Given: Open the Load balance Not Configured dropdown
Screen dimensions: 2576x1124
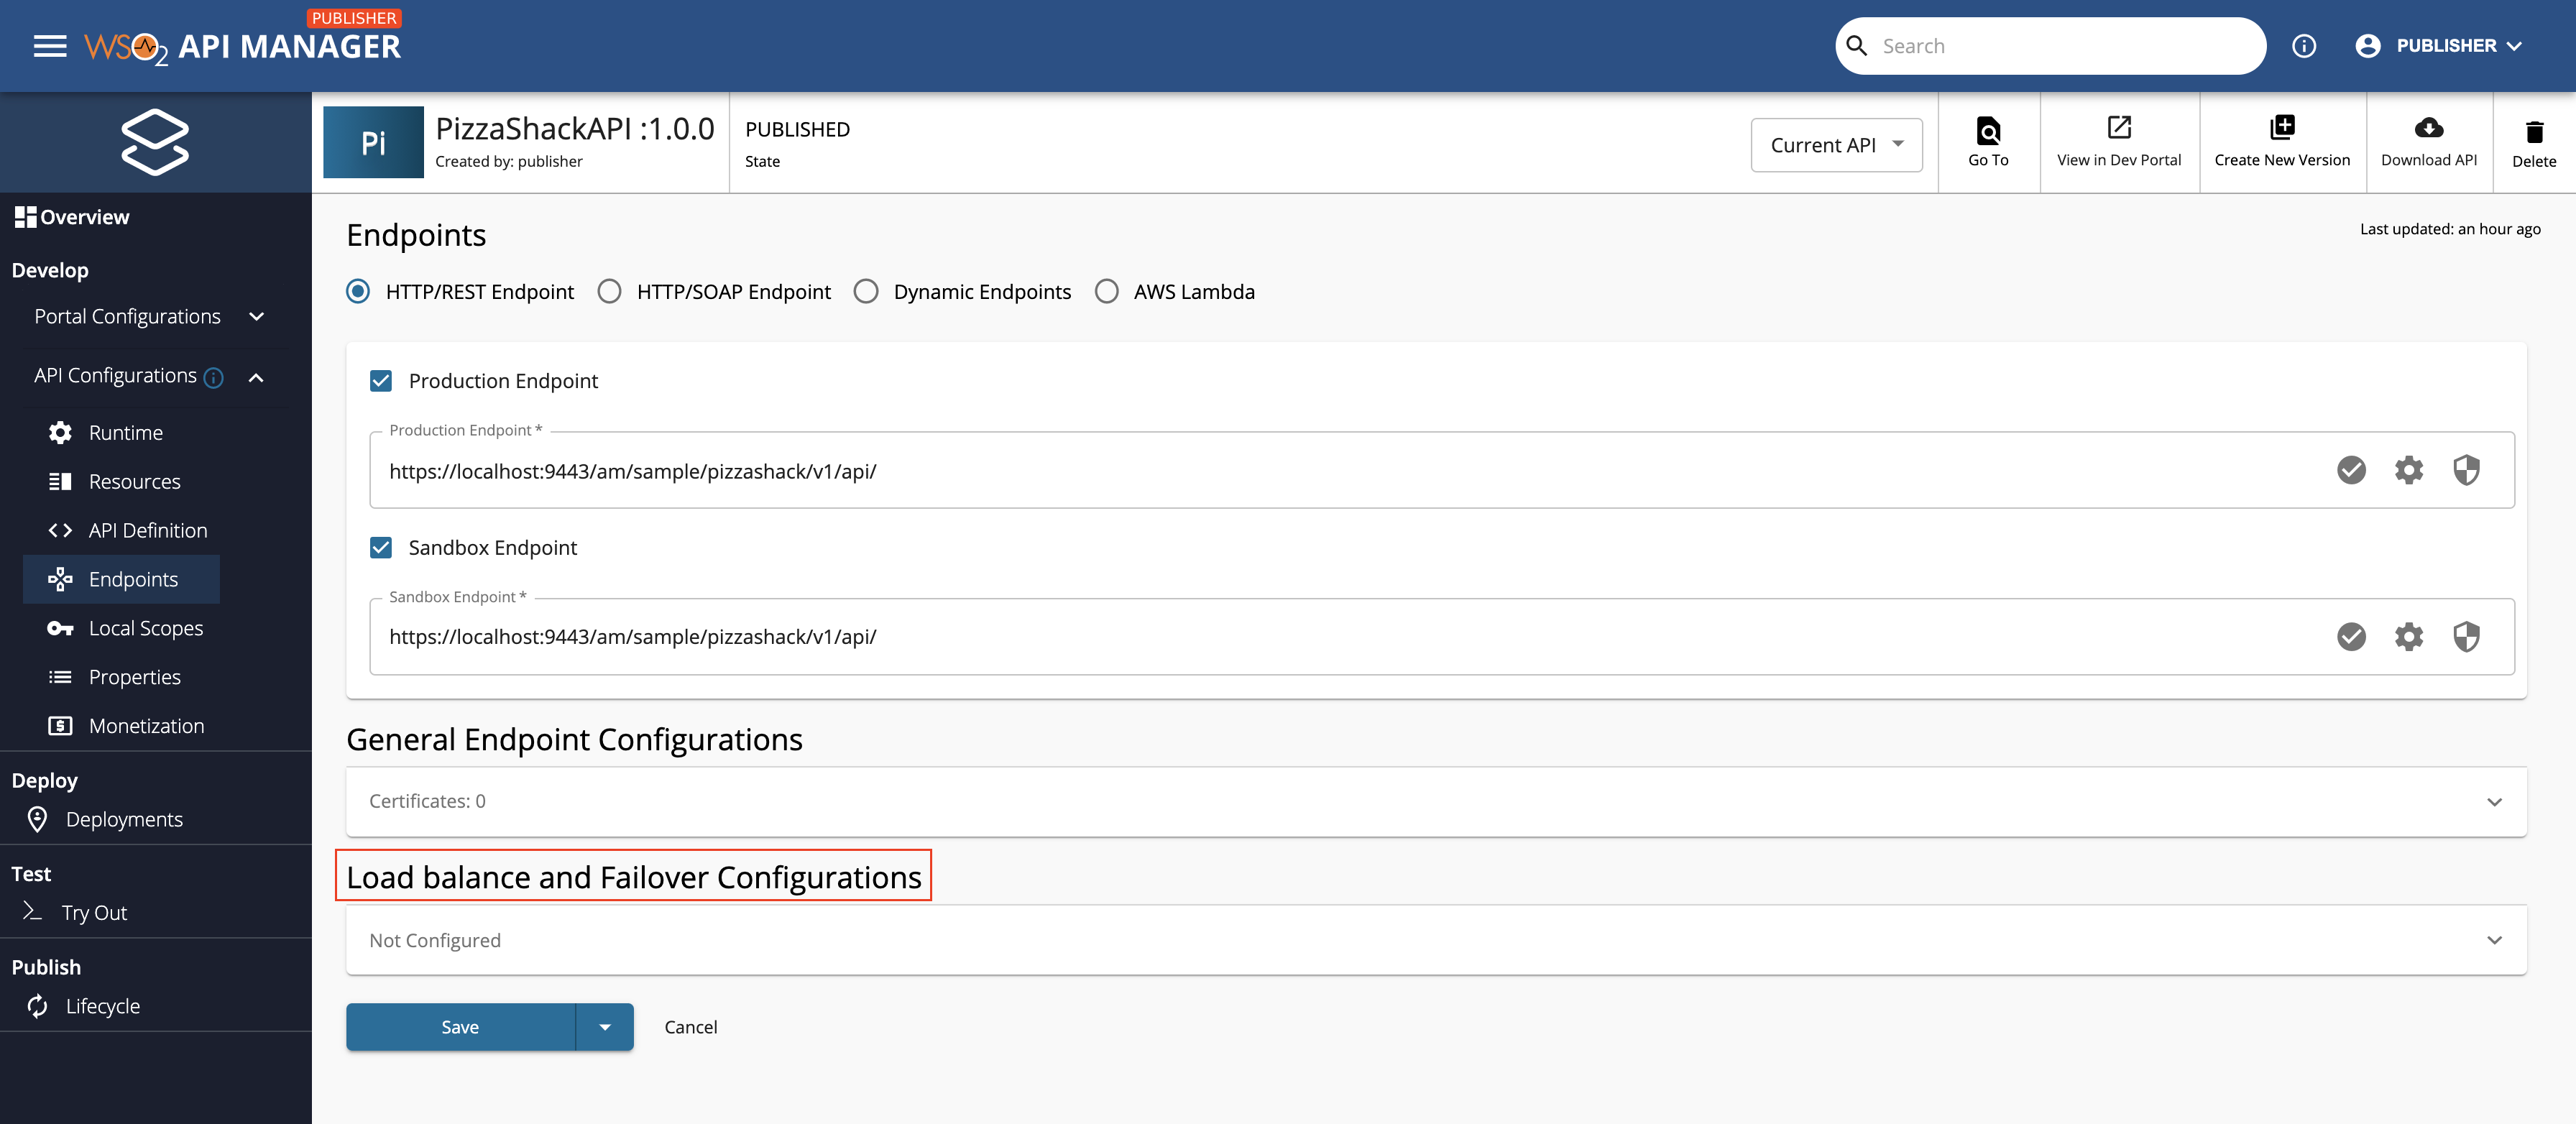Looking at the screenshot, I should click(x=2494, y=940).
